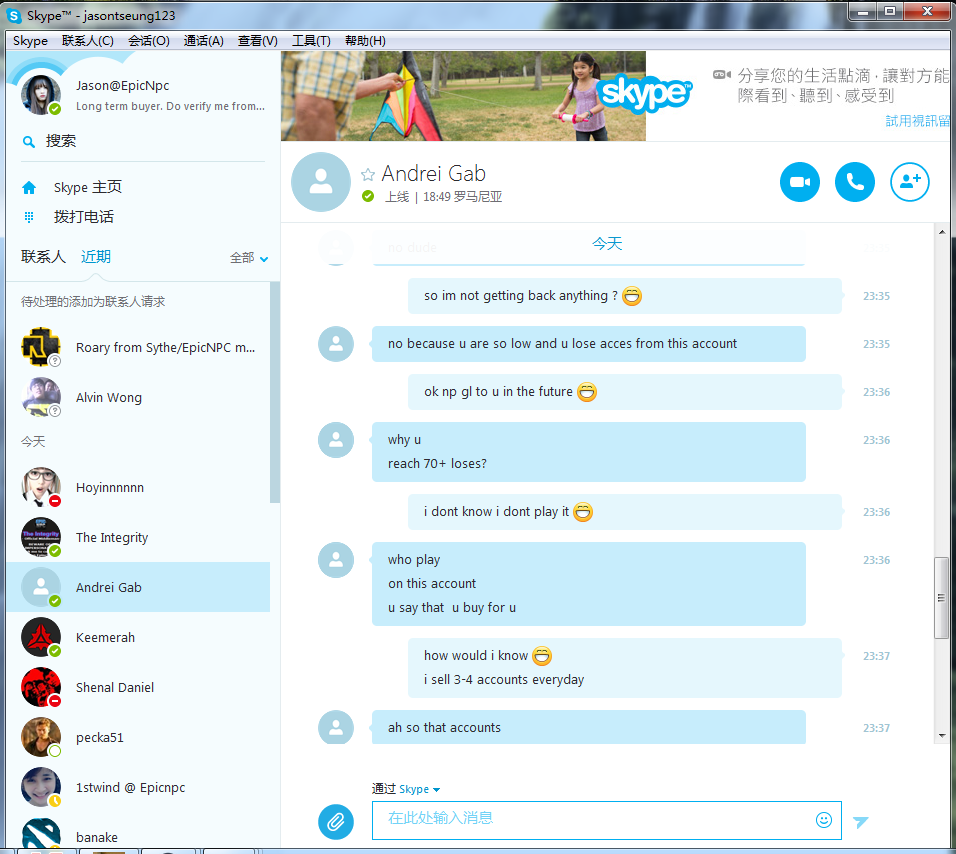
Task: Click The Integrity contact avatar
Action: tap(41, 537)
